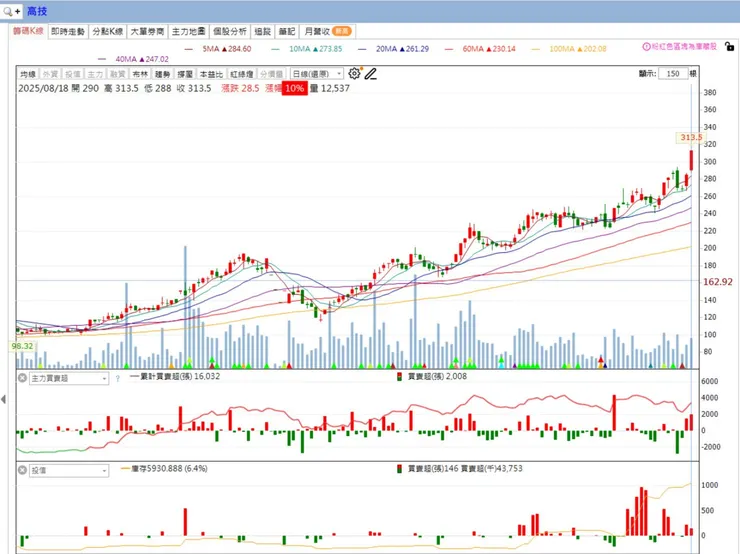
Task: Open the question mark help icon
Action: tap(118, 378)
